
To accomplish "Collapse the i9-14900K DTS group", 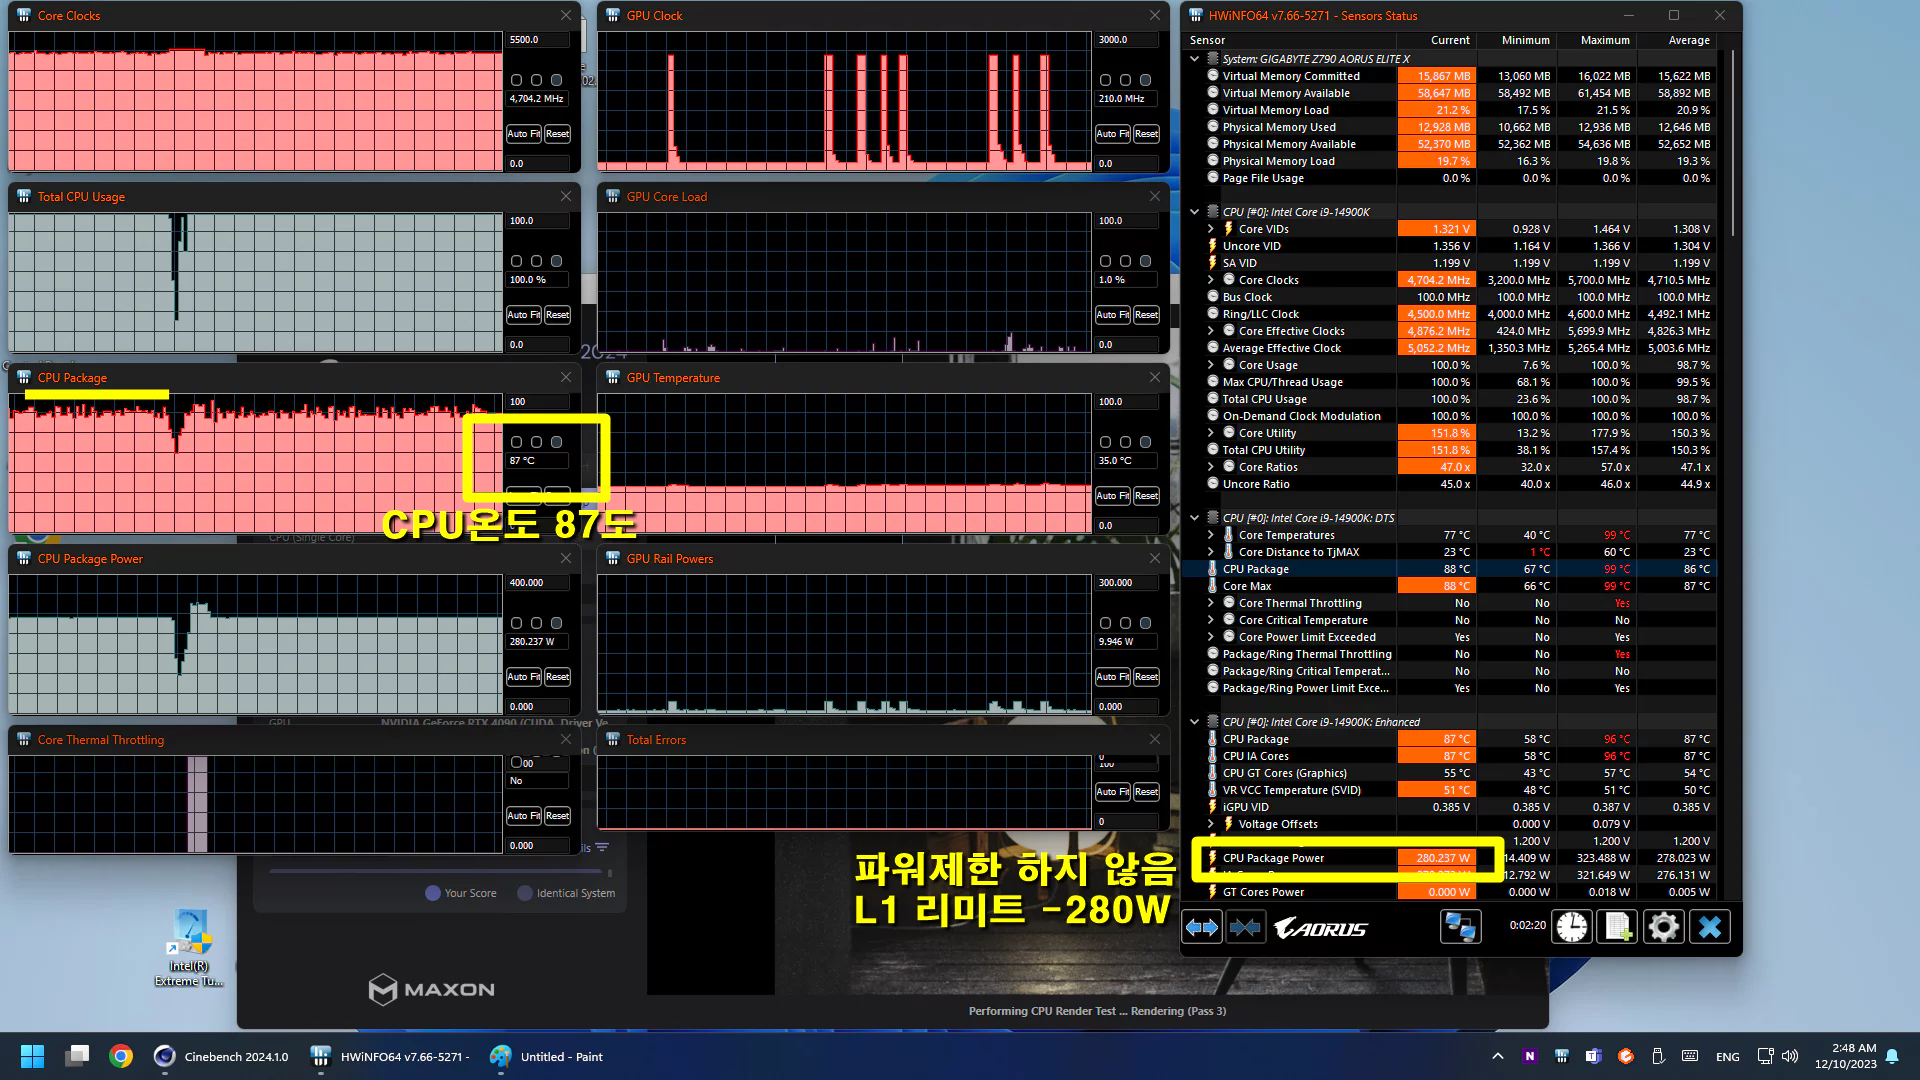I will (x=1194, y=518).
